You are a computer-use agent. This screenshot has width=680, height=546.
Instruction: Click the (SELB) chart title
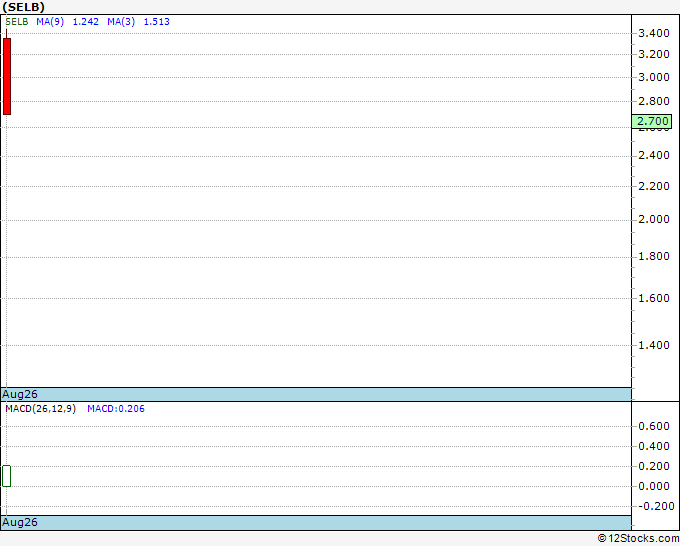(x=23, y=7)
